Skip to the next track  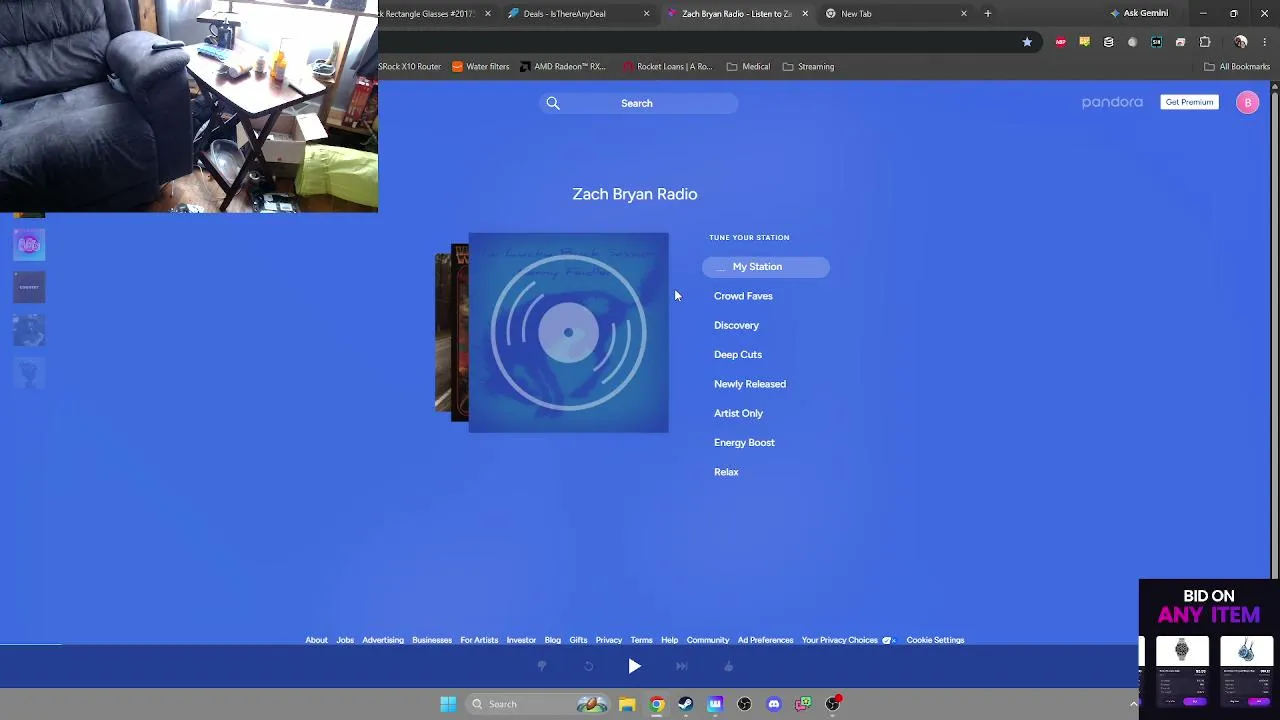point(681,666)
